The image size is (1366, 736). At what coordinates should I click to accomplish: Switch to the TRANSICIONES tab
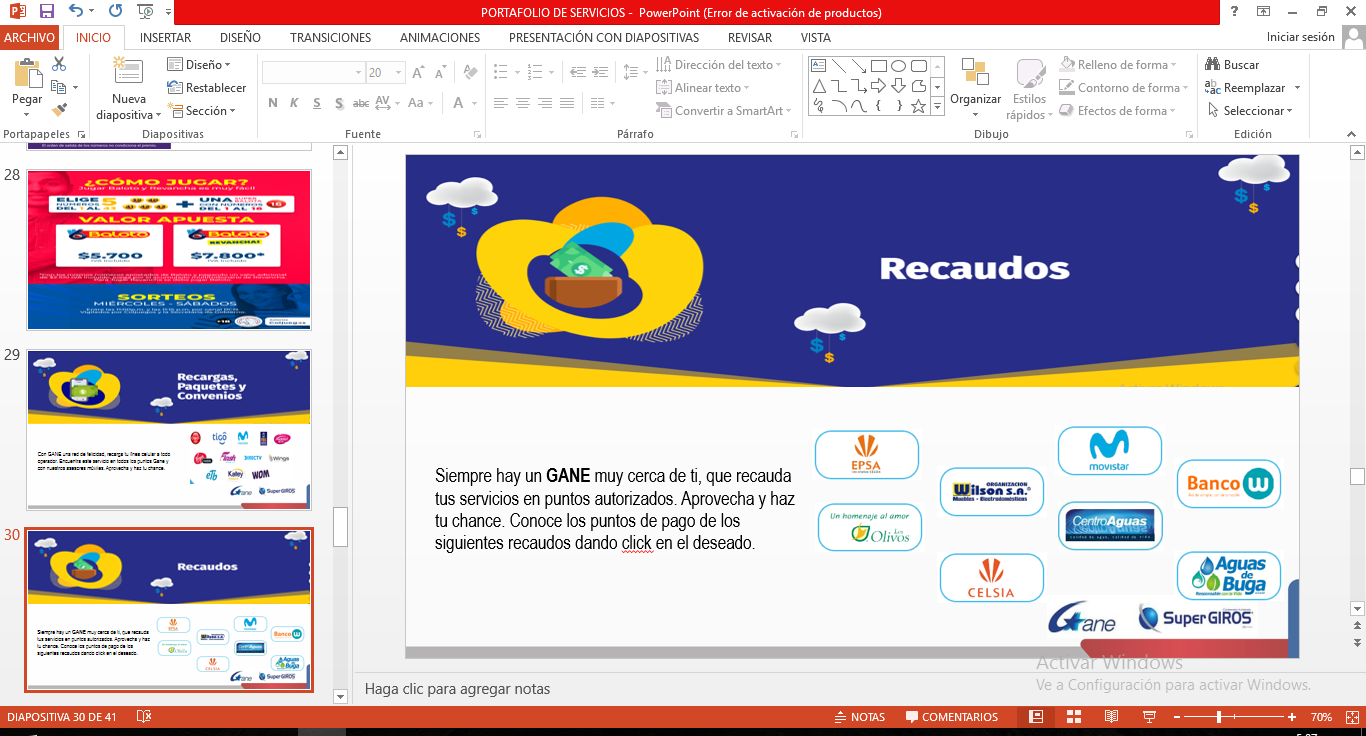pos(330,38)
